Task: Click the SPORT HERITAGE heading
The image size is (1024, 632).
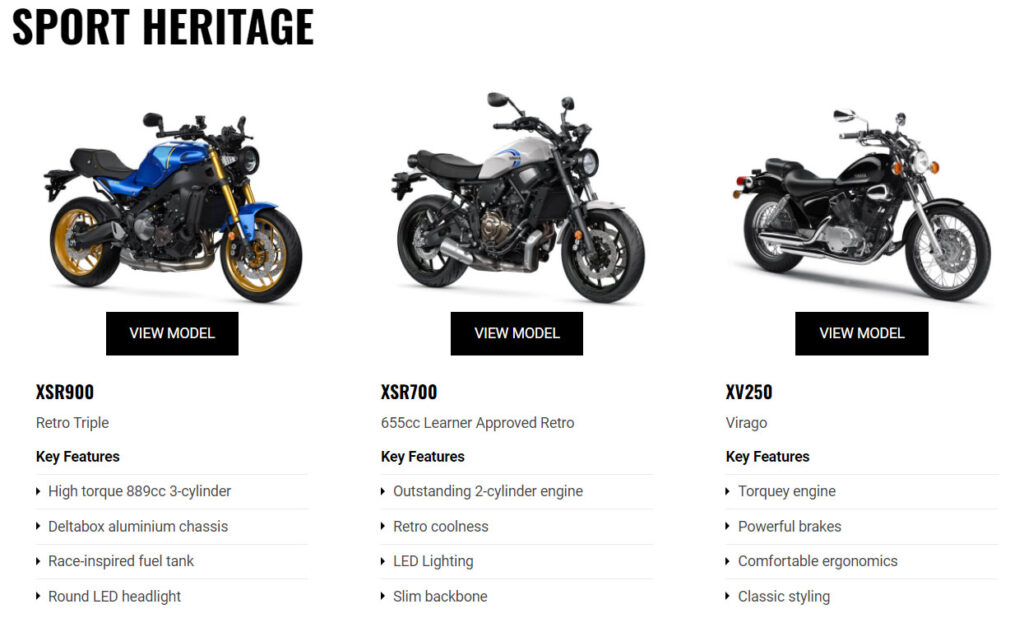Action: pos(163,27)
